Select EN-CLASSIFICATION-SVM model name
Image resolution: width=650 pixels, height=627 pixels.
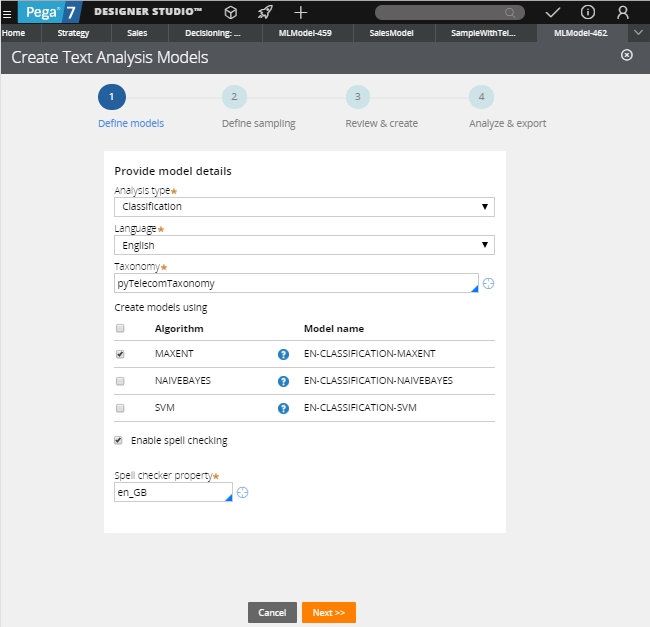pyautogui.click(x=360, y=407)
